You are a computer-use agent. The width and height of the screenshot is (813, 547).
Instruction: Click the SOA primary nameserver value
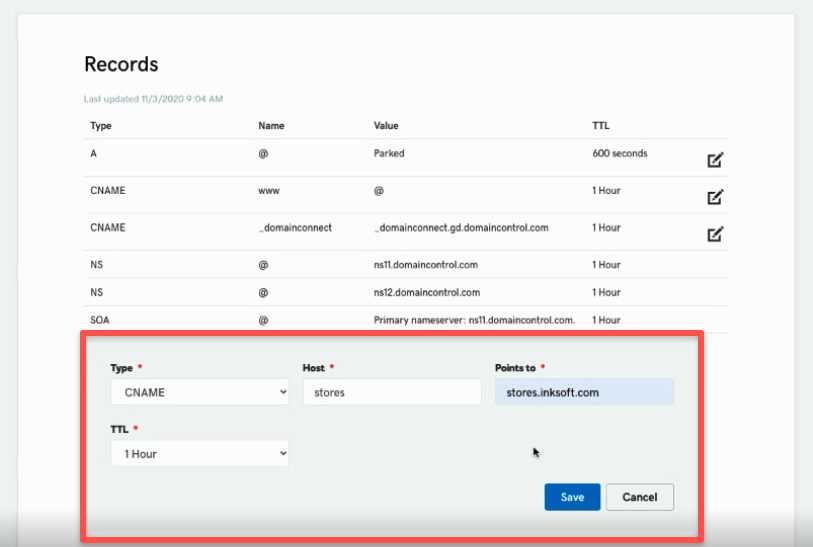pos(474,320)
